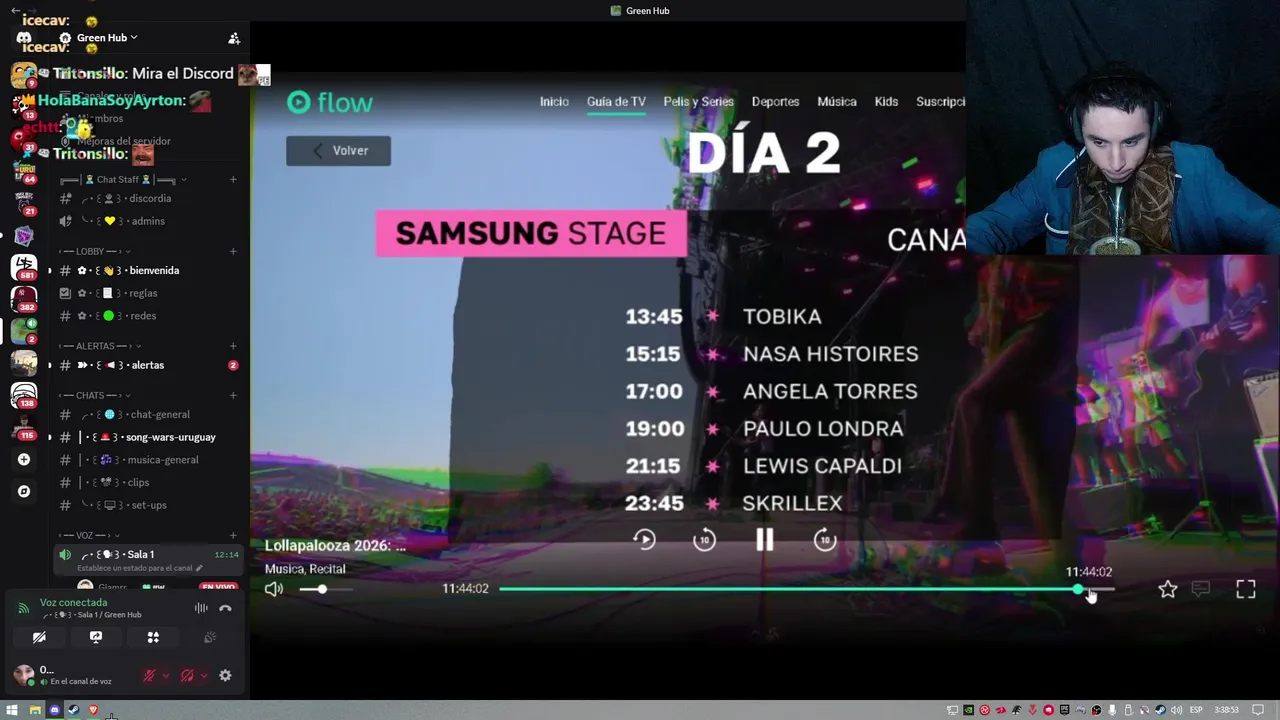Open the admins voice channel
The height and width of the screenshot is (720, 1280).
tap(148, 221)
